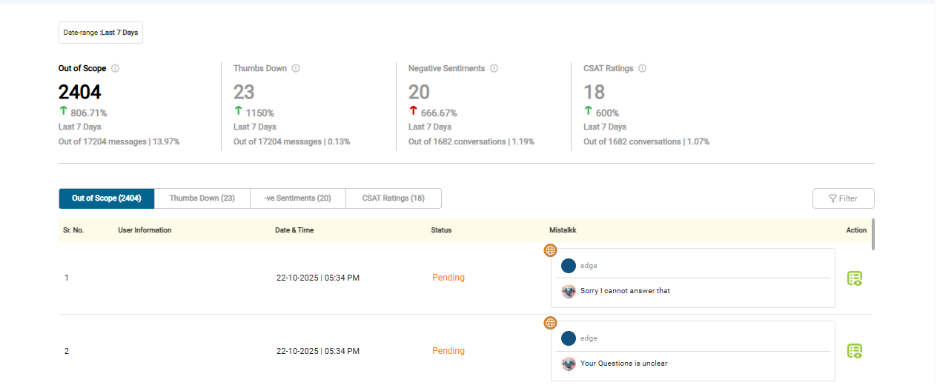Click the table vertical scrollbar

pyautogui.click(x=873, y=234)
